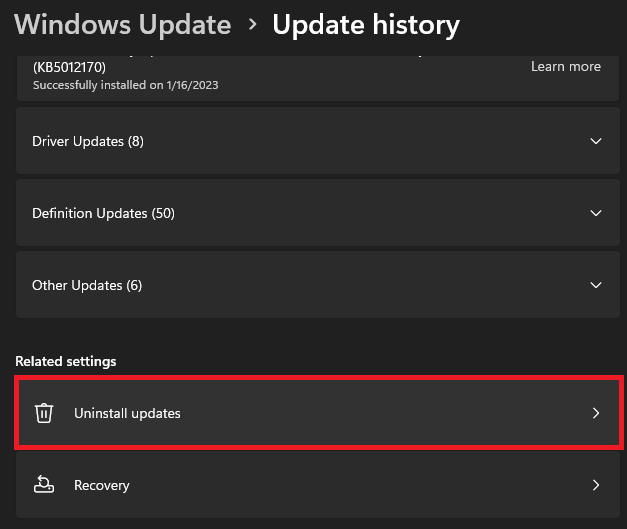Expand Other Updates using its chevron
627x529 pixels.
(596, 285)
